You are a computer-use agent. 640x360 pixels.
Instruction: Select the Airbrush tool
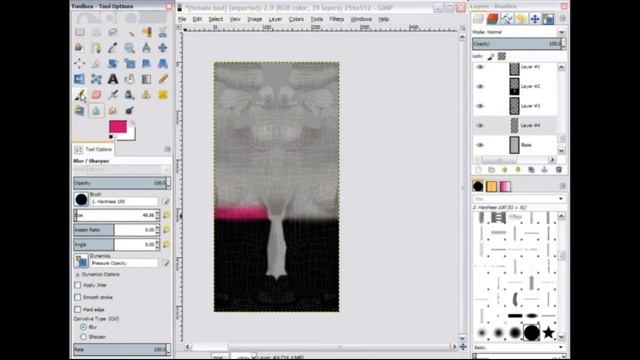113,95
